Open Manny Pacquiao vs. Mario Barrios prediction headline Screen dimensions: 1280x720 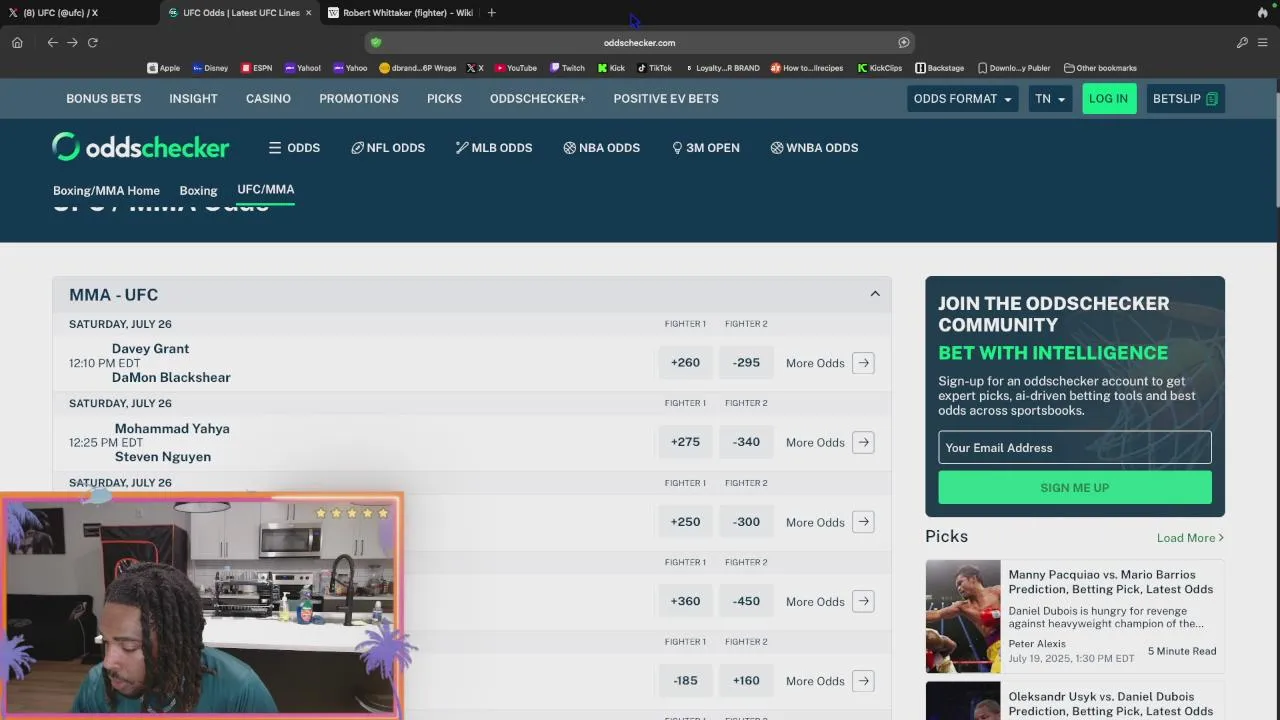pos(1110,582)
